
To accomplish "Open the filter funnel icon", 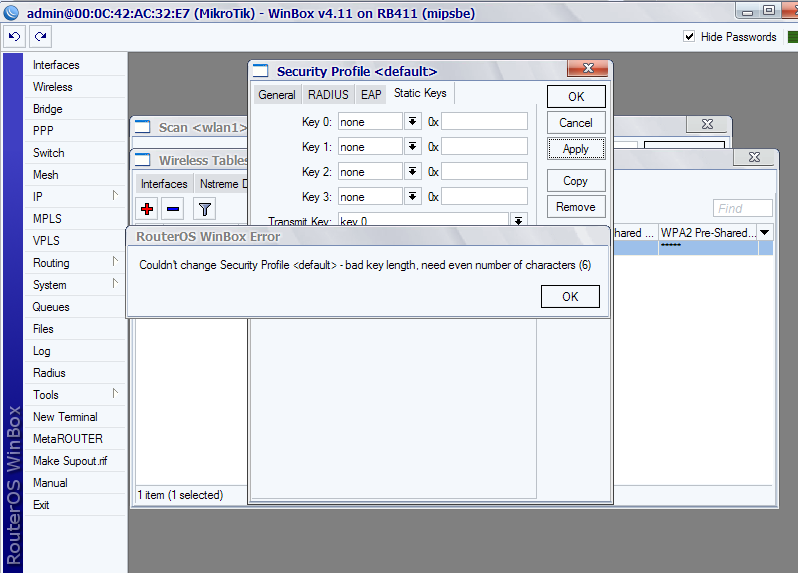I will click(205, 209).
